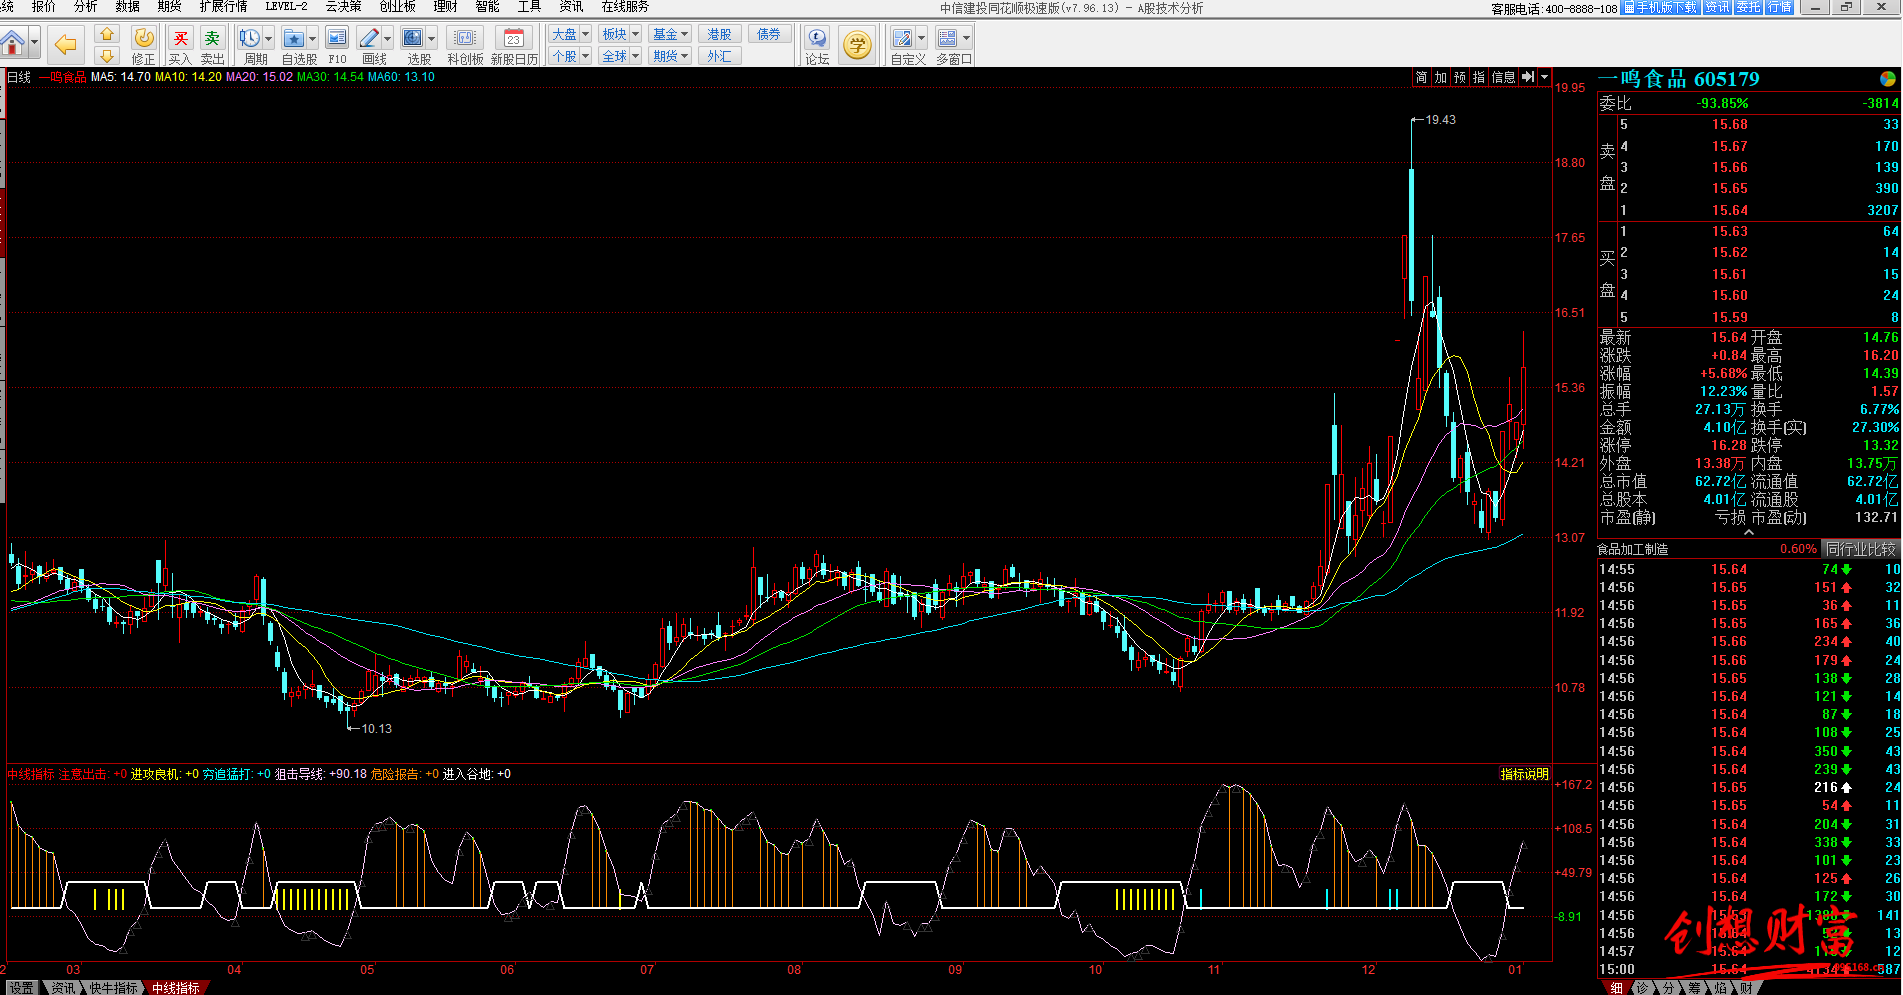This screenshot has width=1903, height=995.
Task: Switch to the 快牛指标 tab
Action: pos(113,988)
